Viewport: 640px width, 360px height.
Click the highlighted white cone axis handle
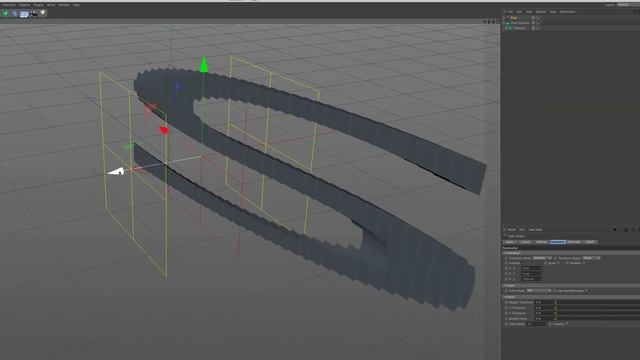pyautogui.click(x=116, y=171)
